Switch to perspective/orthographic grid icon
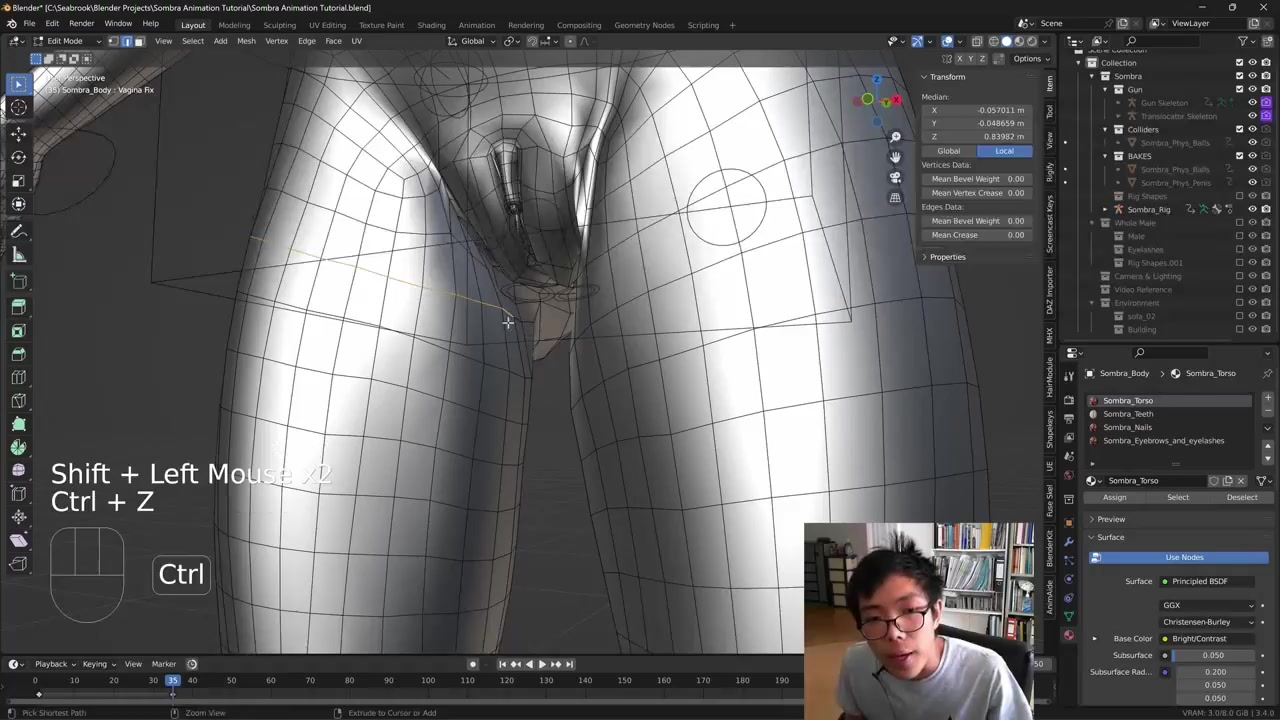Screen dimensions: 1280x720 coord(895,198)
